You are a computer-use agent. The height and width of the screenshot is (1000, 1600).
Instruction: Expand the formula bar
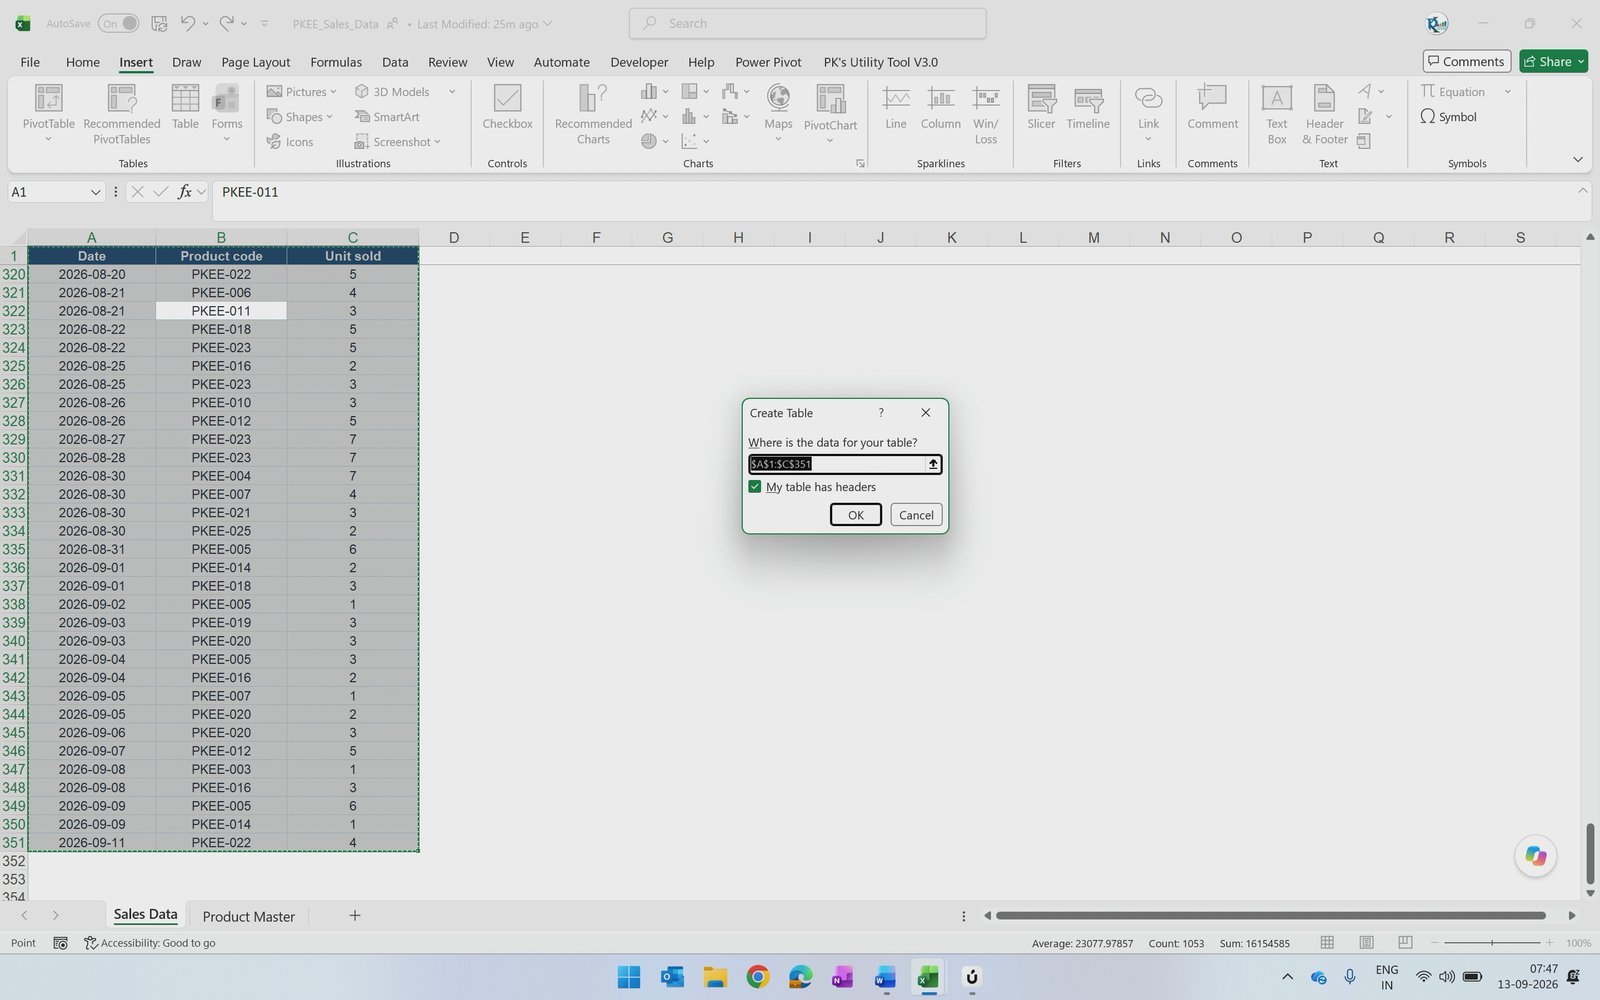pyautogui.click(x=1582, y=190)
